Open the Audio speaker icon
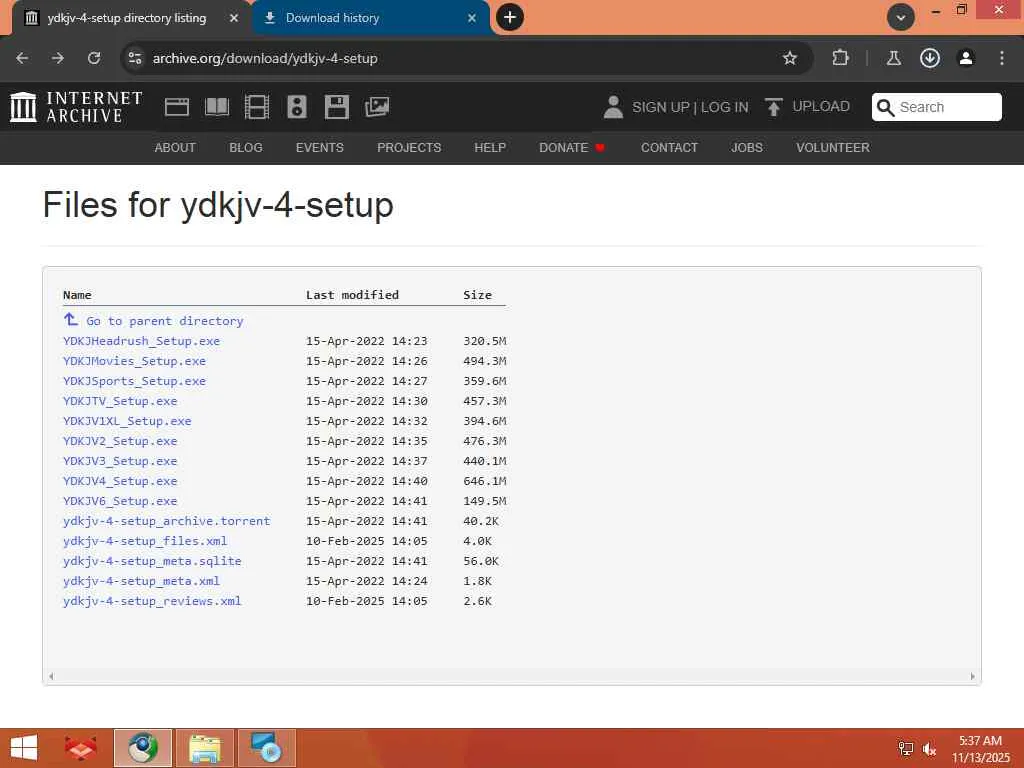Screen dimensions: 1024x768 click(296, 107)
